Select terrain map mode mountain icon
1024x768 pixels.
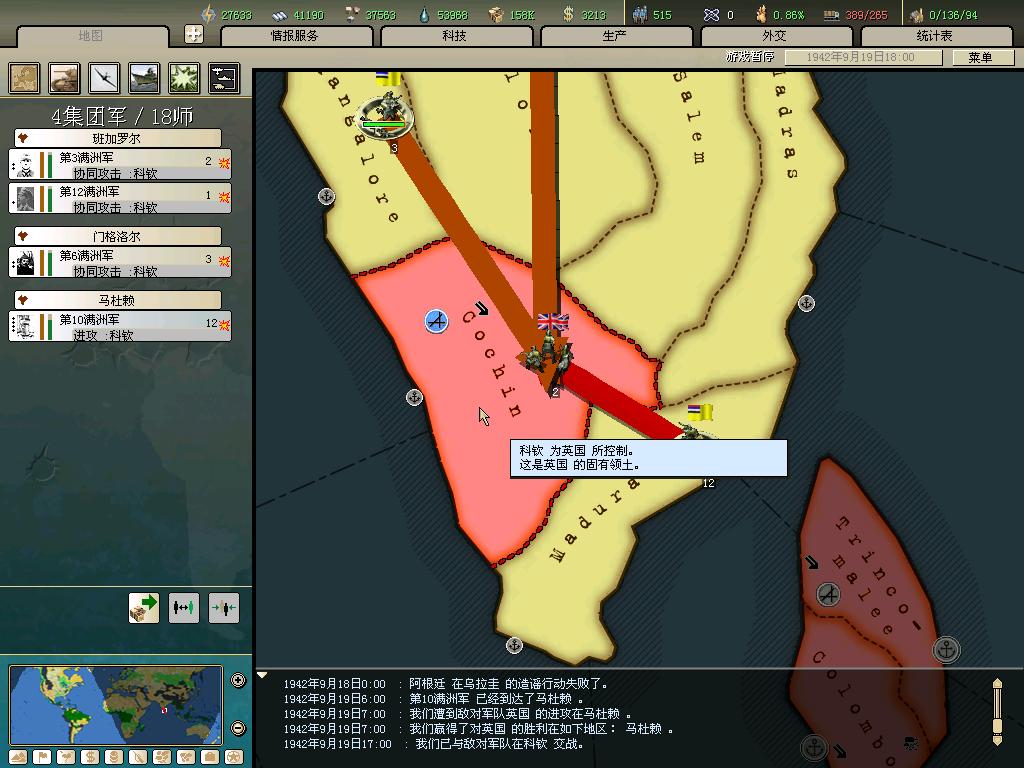18,758
